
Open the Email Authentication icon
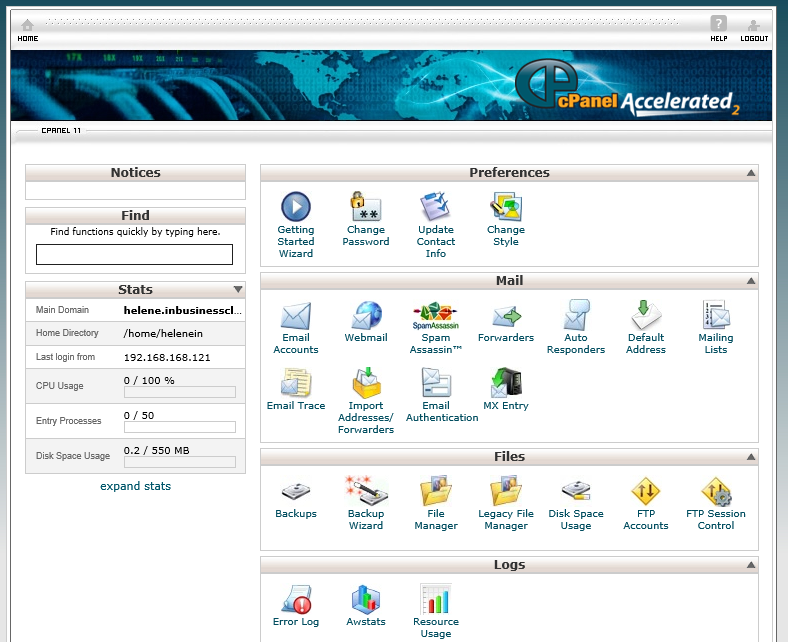tap(435, 383)
